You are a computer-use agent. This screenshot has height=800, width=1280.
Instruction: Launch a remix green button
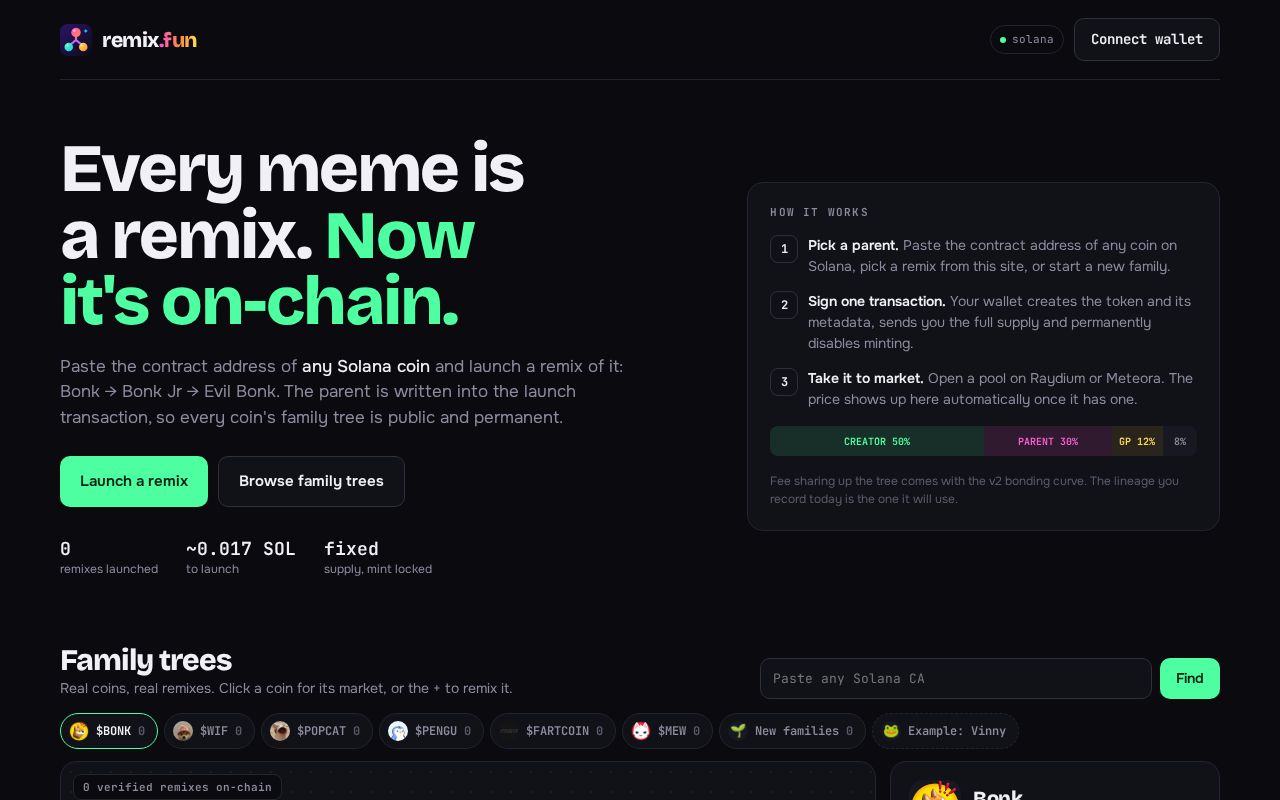click(134, 481)
